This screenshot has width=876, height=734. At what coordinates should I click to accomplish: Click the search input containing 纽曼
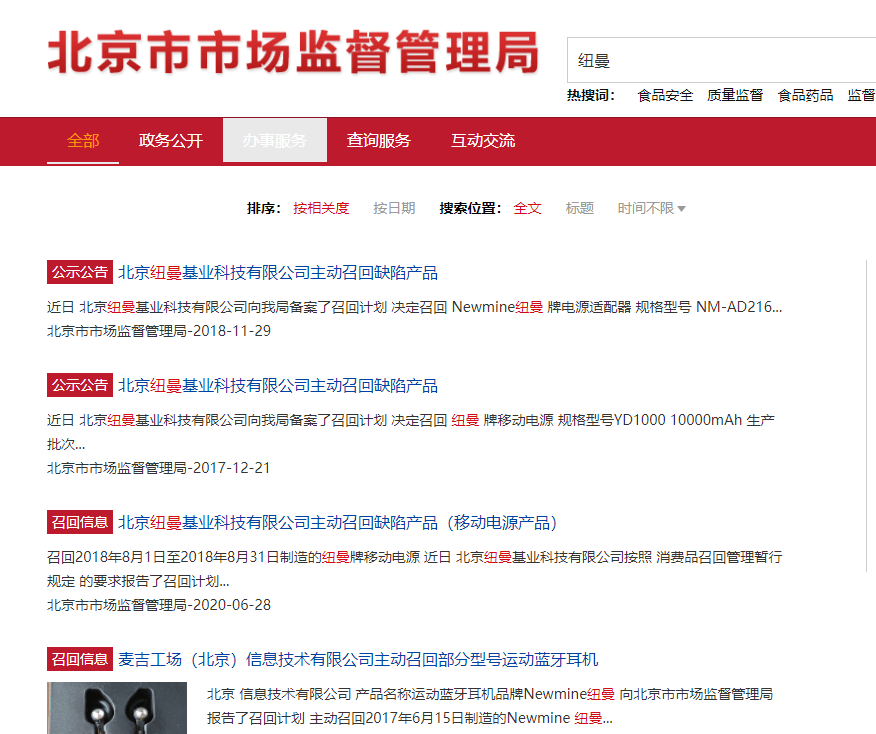[x=721, y=60]
